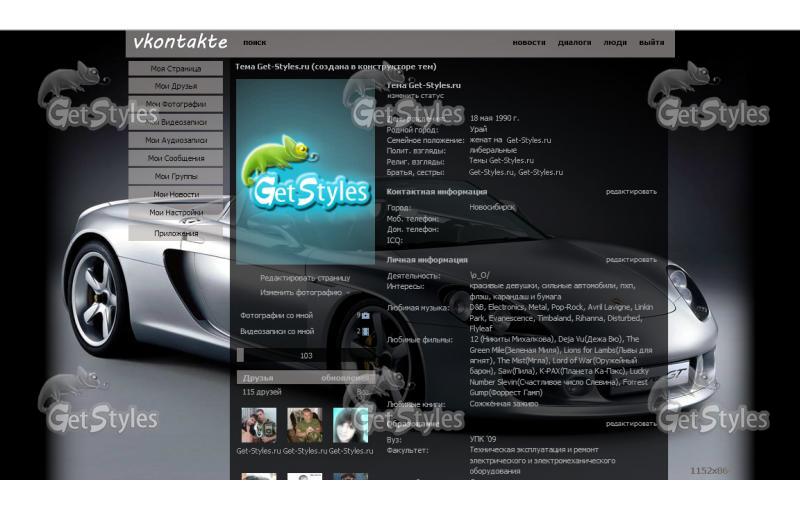Click birthday text 18 мая 1990 г.

tap(494, 118)
